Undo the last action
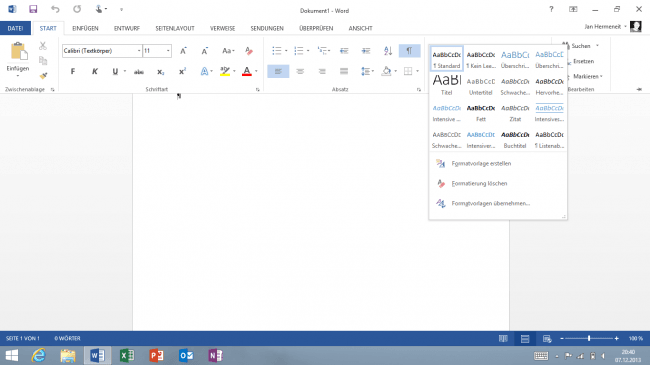This screenshot has width=650, height=365. click(x=55, y=9)
